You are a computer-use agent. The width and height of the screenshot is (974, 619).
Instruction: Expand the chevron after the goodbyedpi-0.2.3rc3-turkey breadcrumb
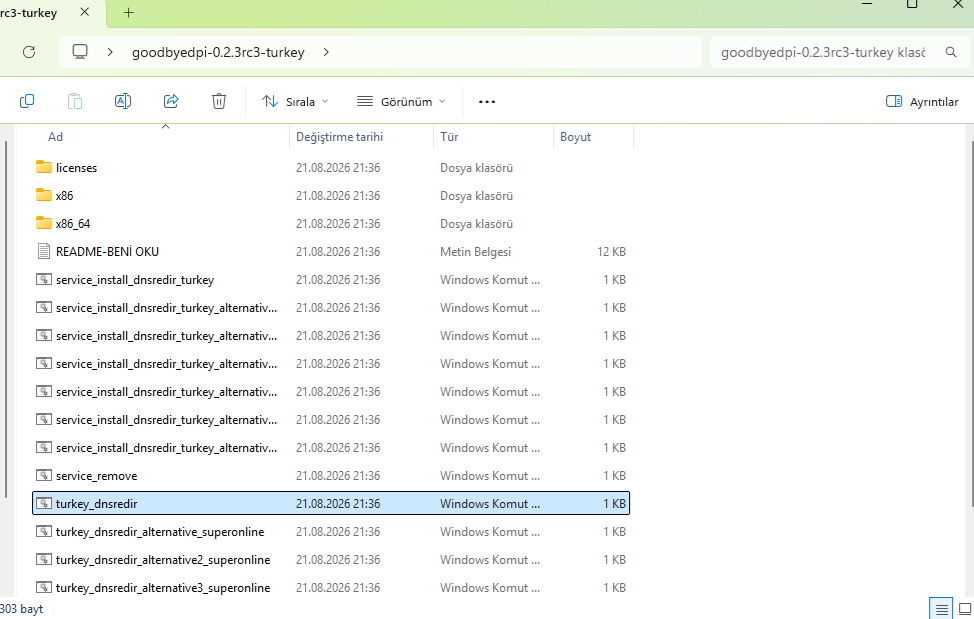tap(326, 52)
